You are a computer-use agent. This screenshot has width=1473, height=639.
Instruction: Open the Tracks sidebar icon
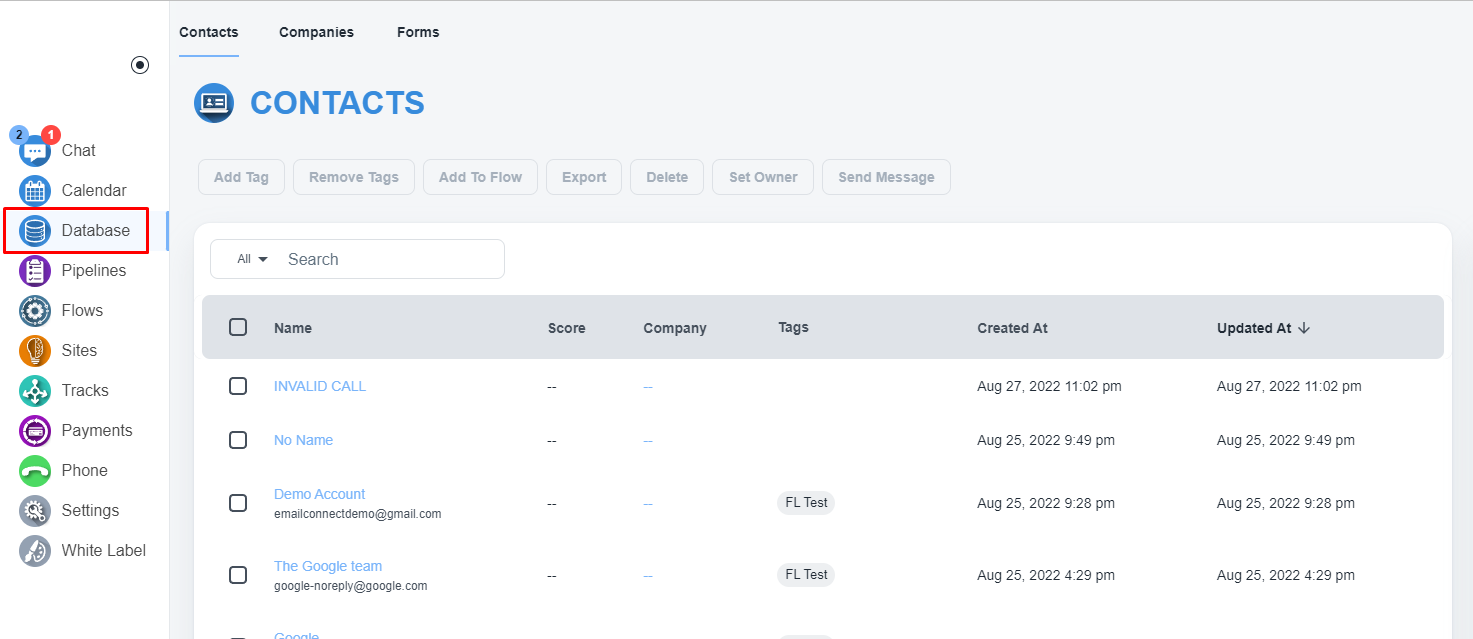tap(35, 391)
